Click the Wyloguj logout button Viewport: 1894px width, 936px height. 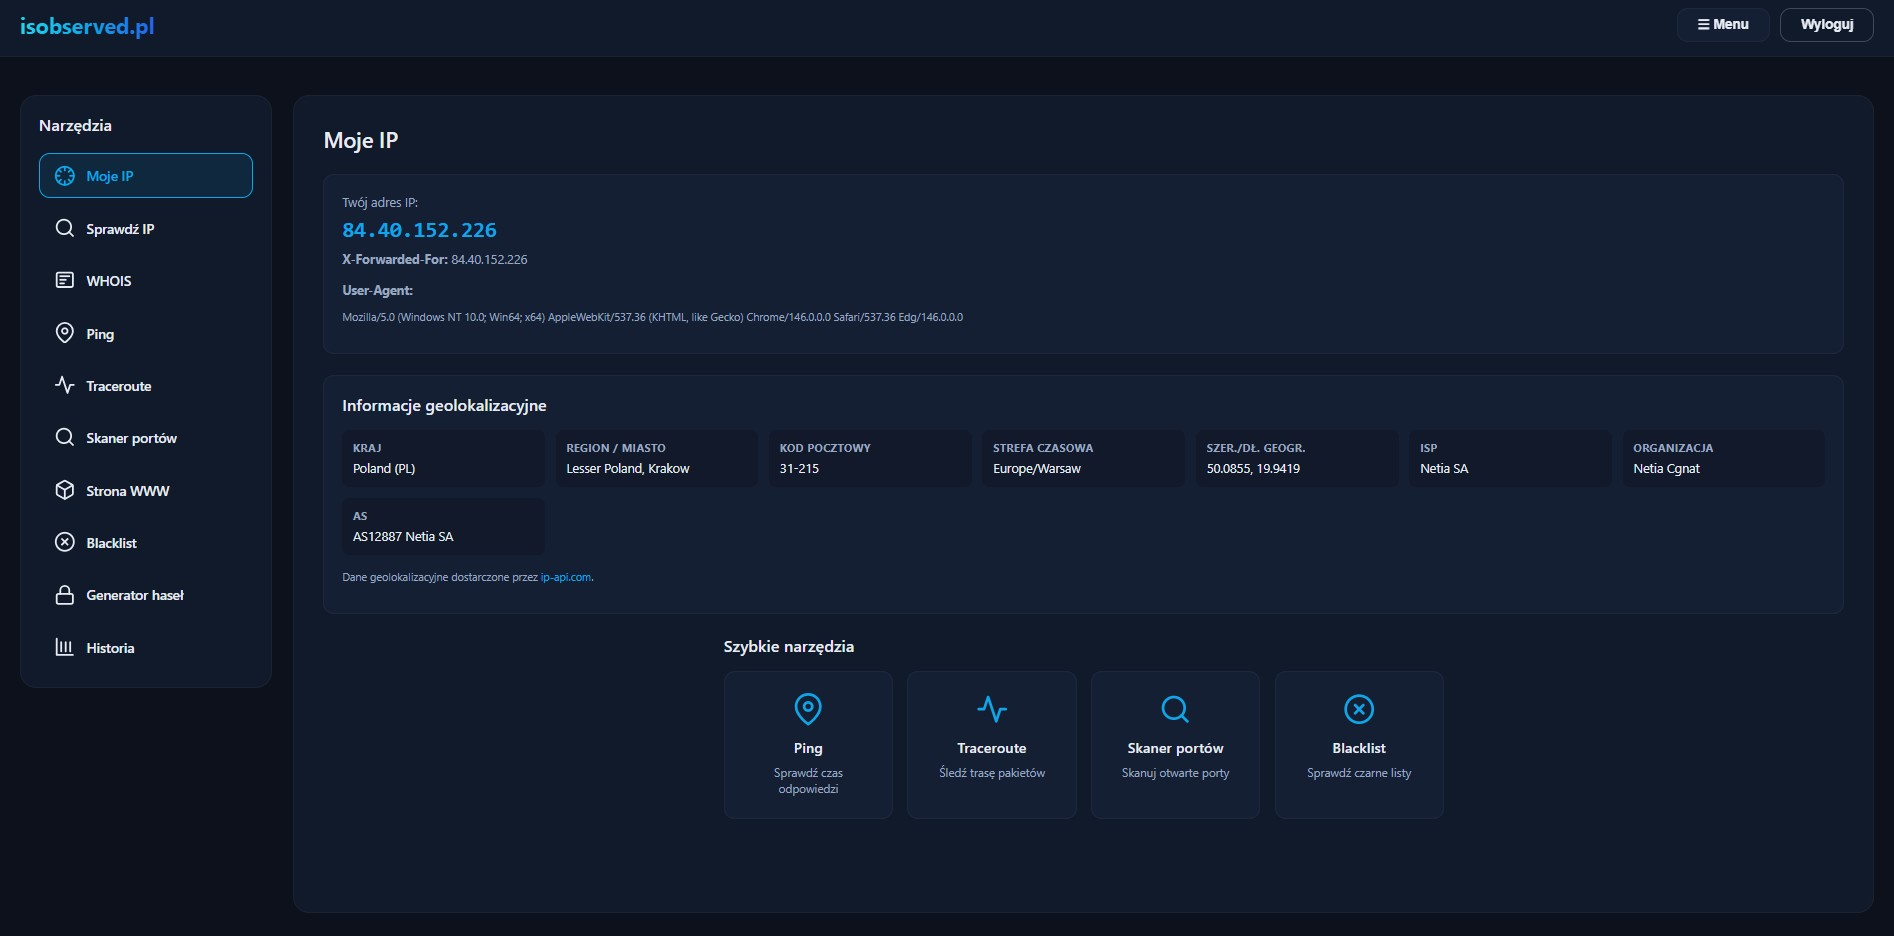click(x=1827, y=24)
